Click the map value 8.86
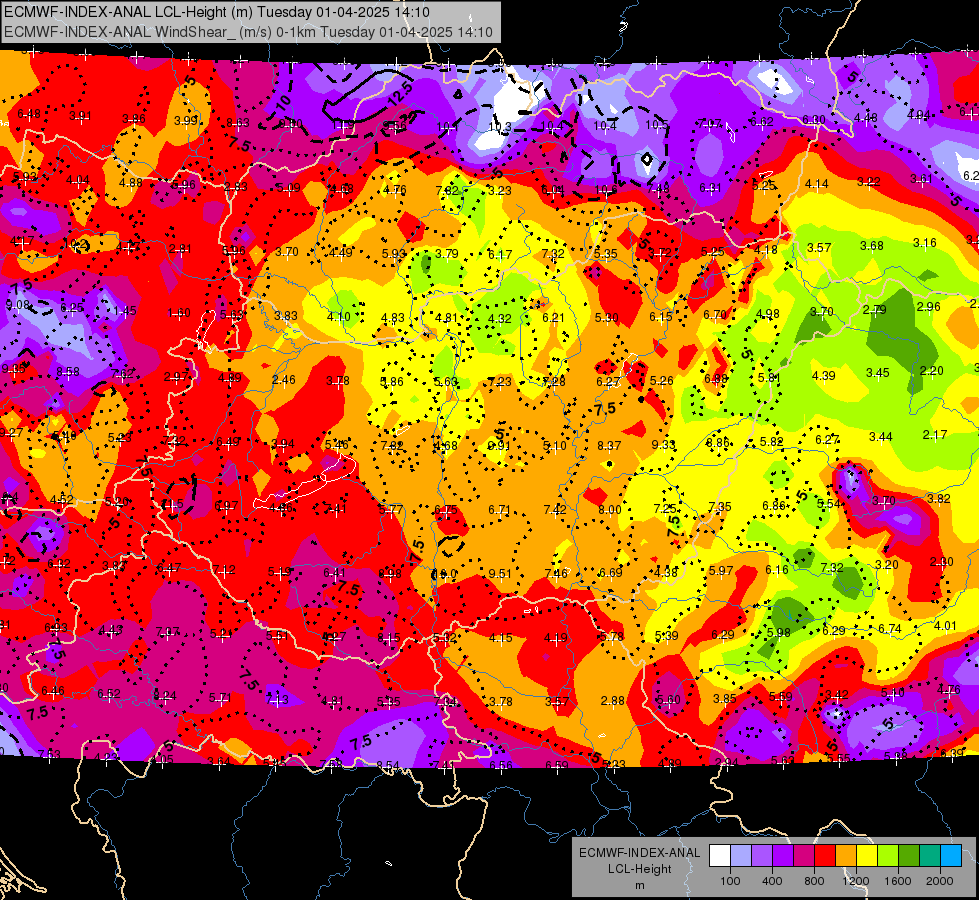The width and height of the screenshot is (979, 900). pos(718,443)
